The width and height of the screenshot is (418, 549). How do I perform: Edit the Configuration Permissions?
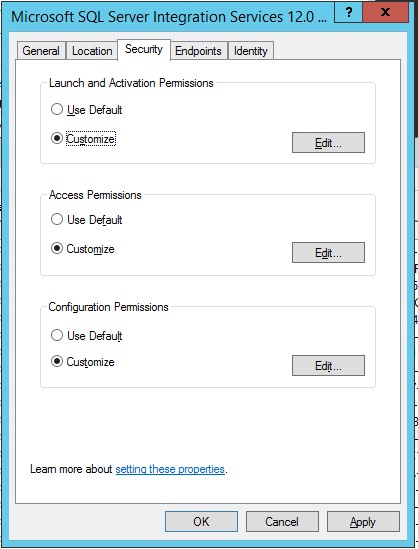[x=328, y=366]
